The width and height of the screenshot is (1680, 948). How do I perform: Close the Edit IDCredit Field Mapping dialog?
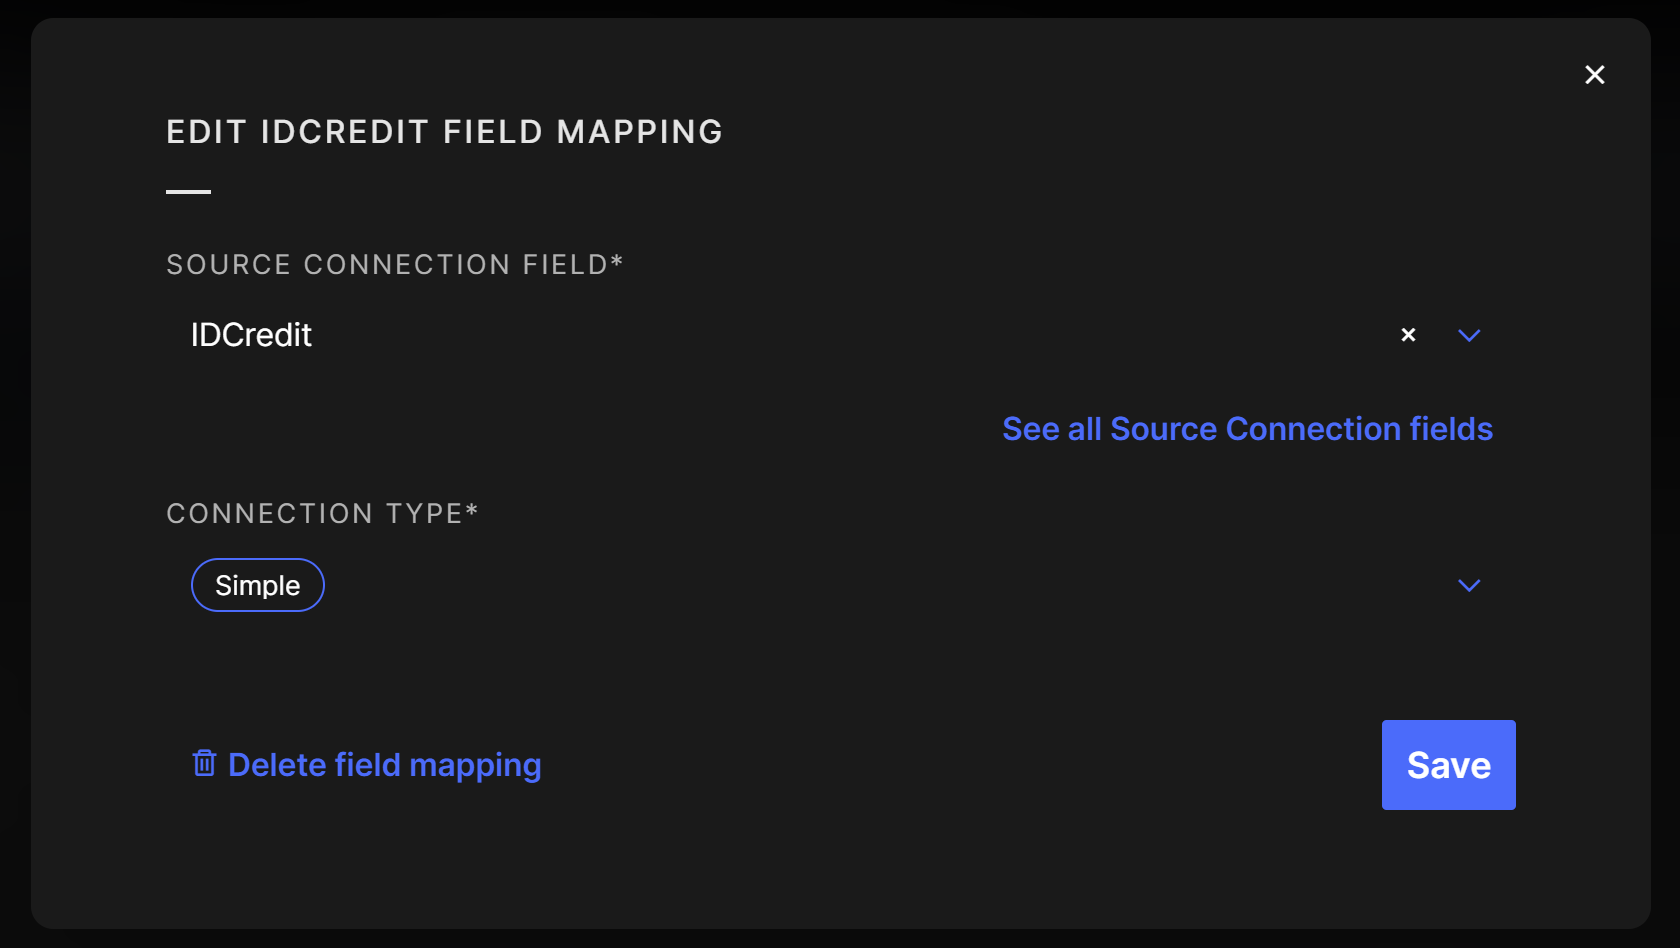click(x=1594, y=75)
